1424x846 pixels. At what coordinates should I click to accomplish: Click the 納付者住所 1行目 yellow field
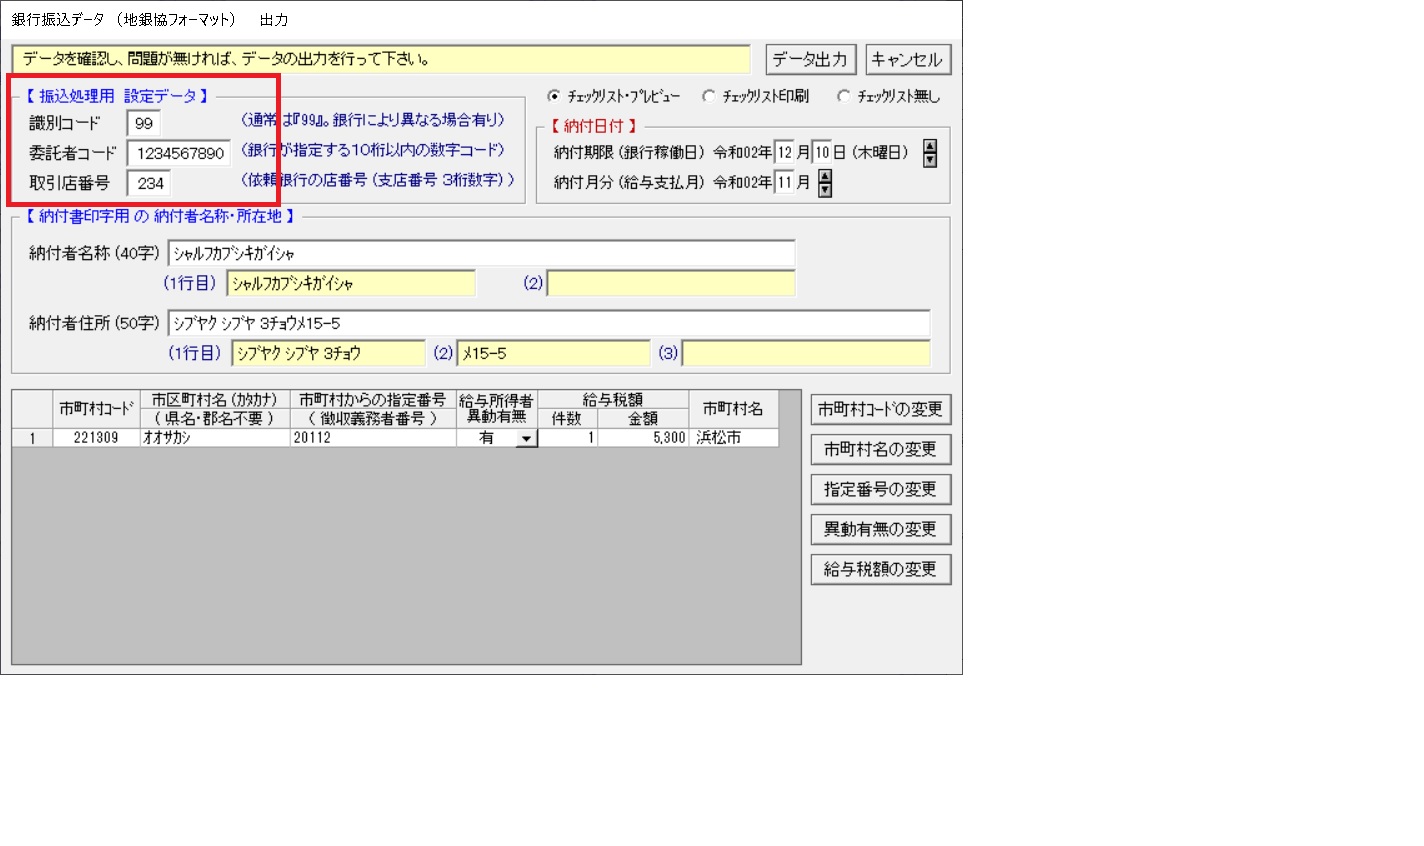pyautogui.click(x=328, y=354)
